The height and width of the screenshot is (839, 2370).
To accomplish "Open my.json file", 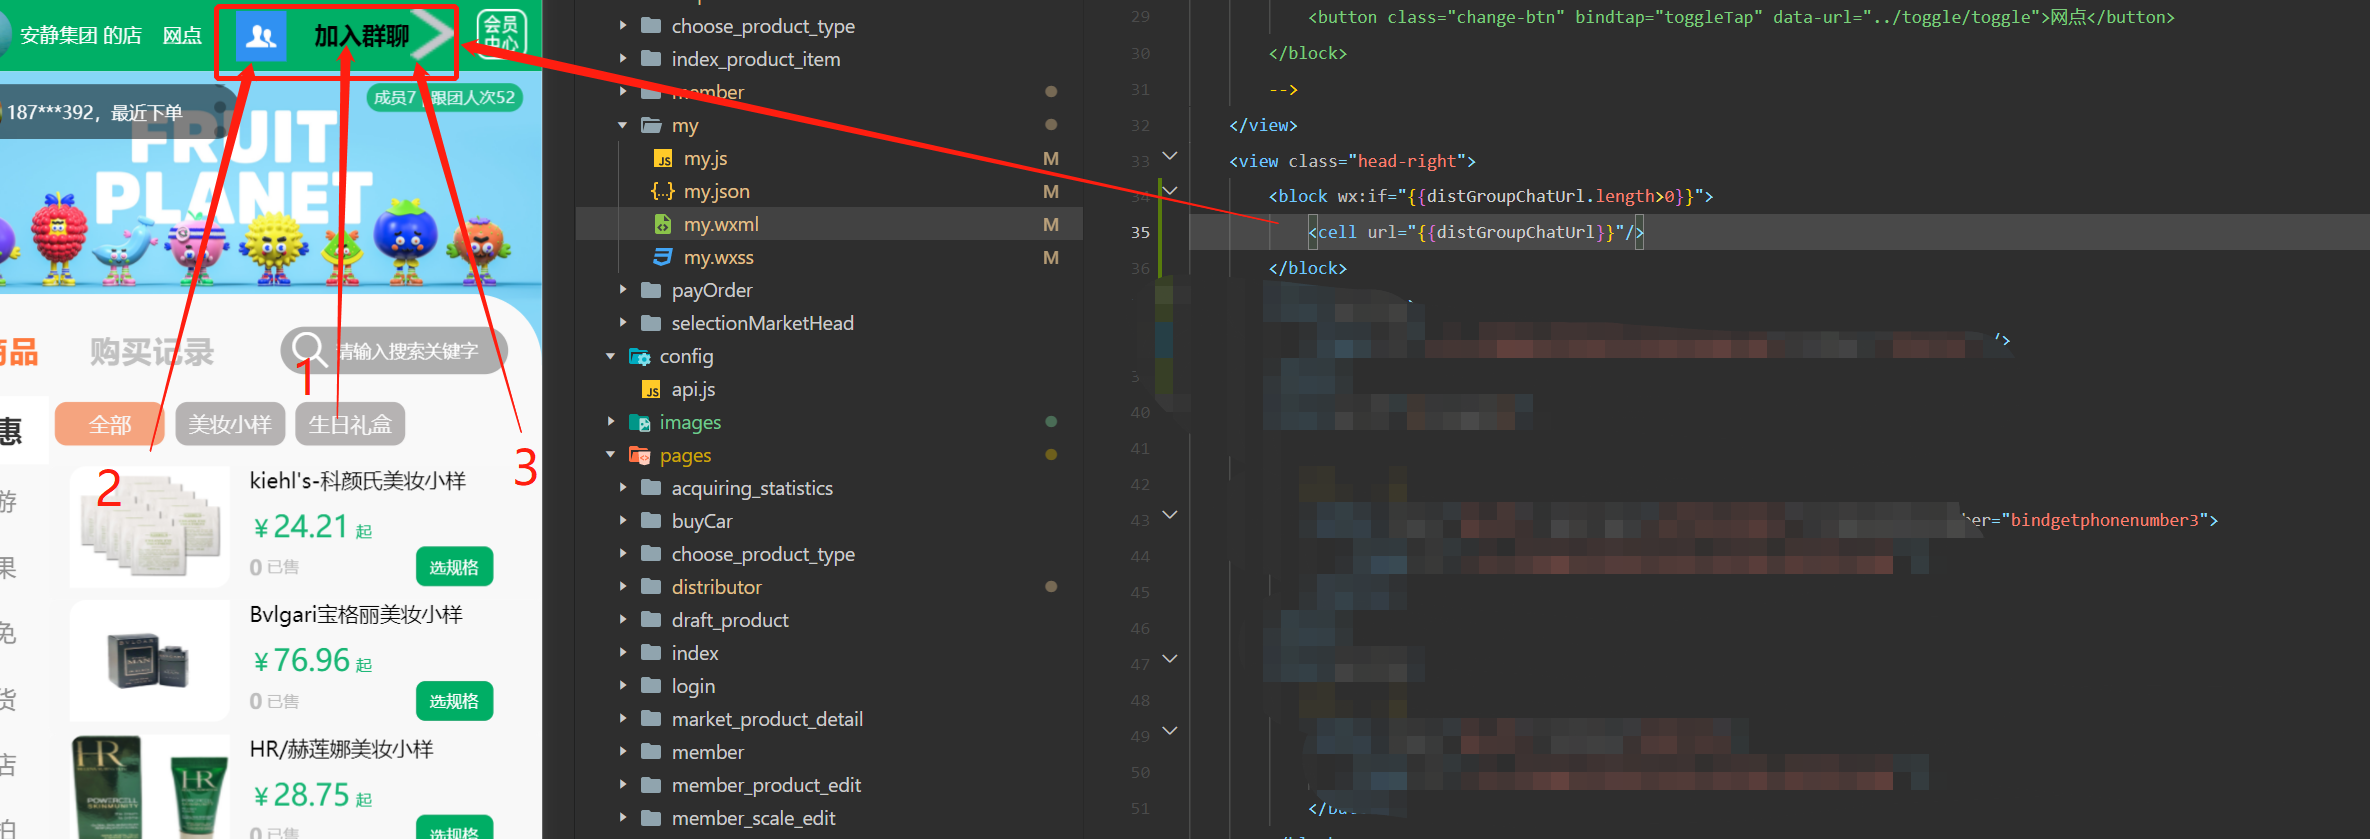I will pyautogui.click(x=716, y=191).
